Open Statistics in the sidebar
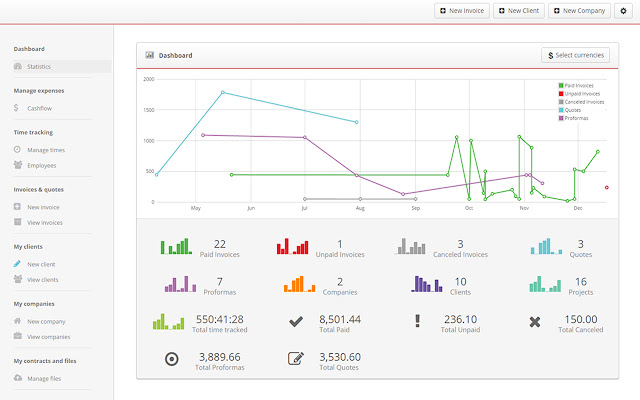640x400 pixels. [x=39, y=66]
